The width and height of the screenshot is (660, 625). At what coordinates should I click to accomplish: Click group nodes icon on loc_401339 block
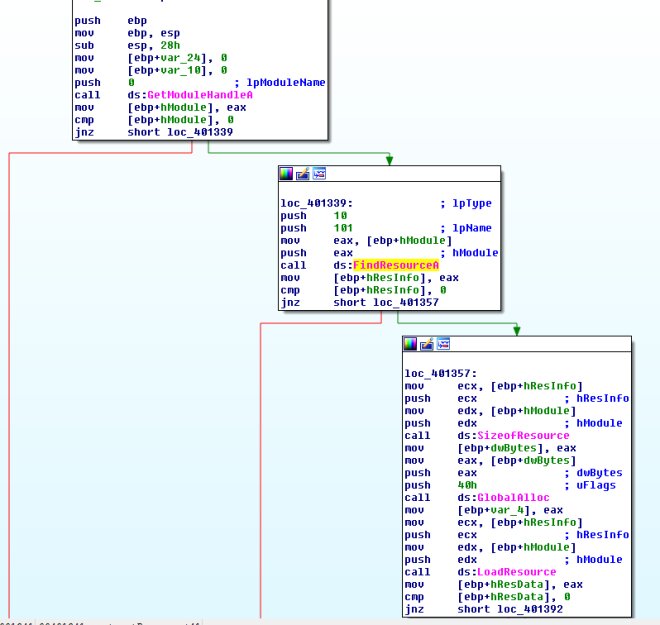point(318,173)
